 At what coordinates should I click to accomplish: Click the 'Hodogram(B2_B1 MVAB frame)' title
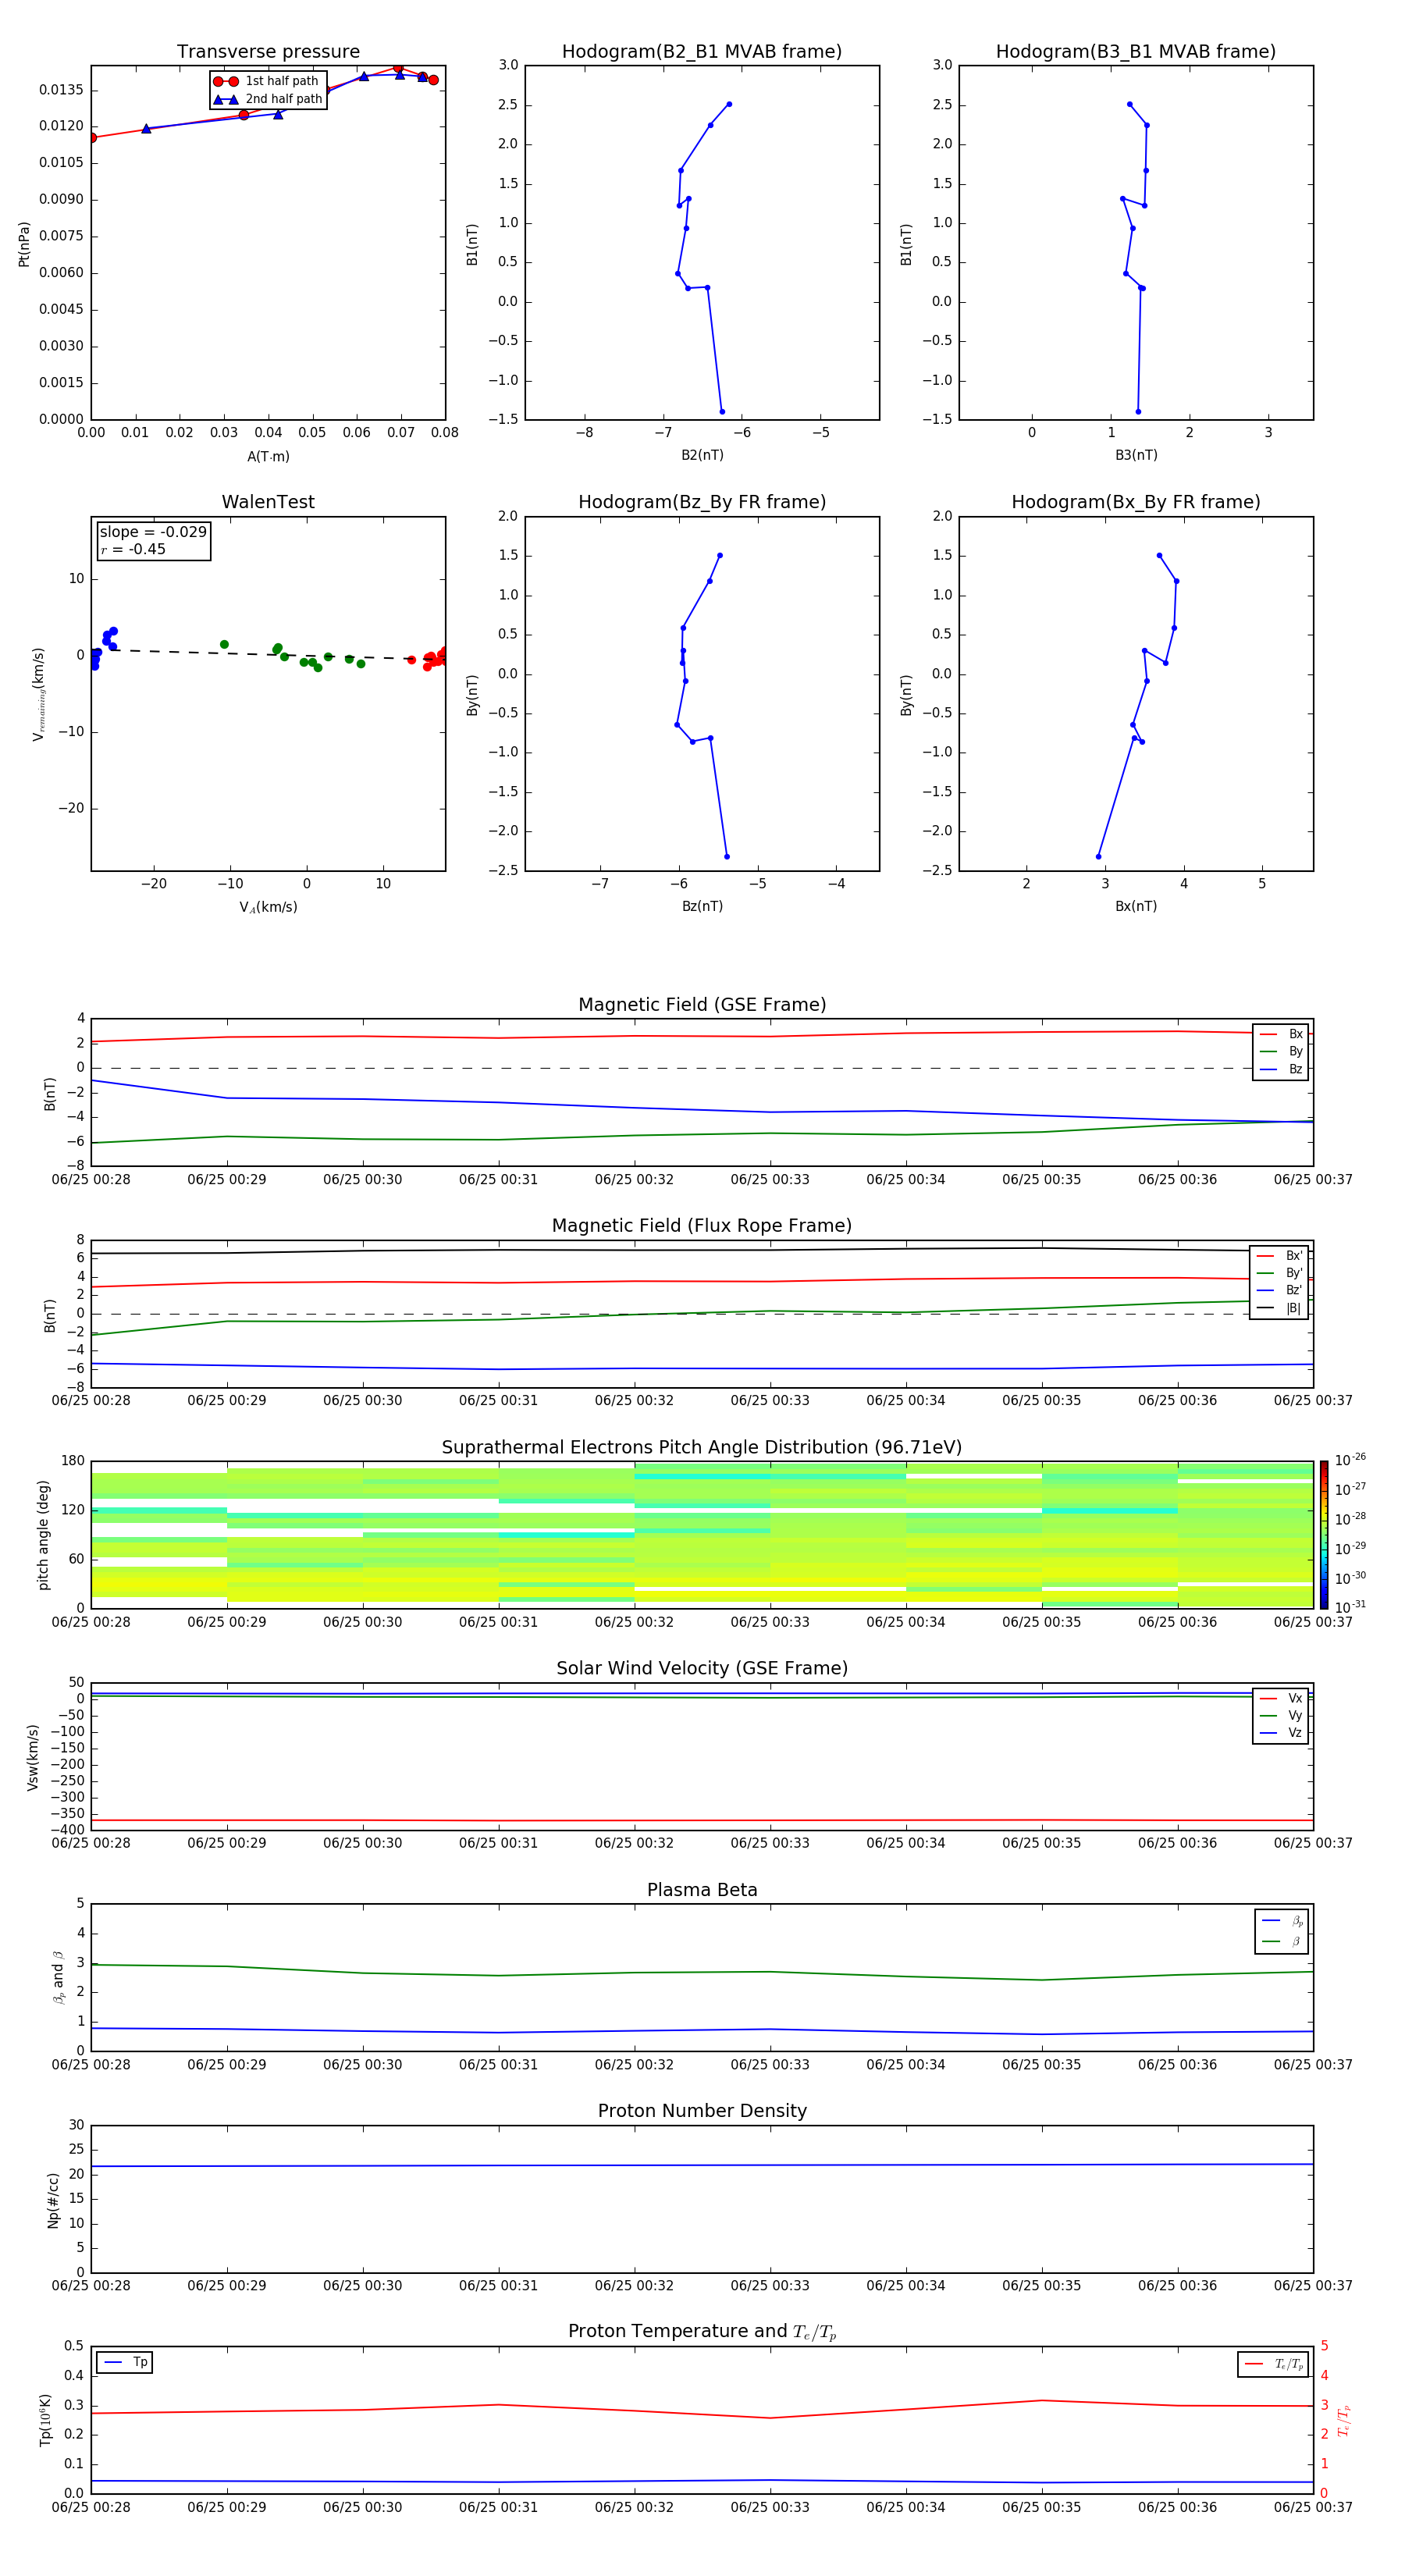[702, 52]
